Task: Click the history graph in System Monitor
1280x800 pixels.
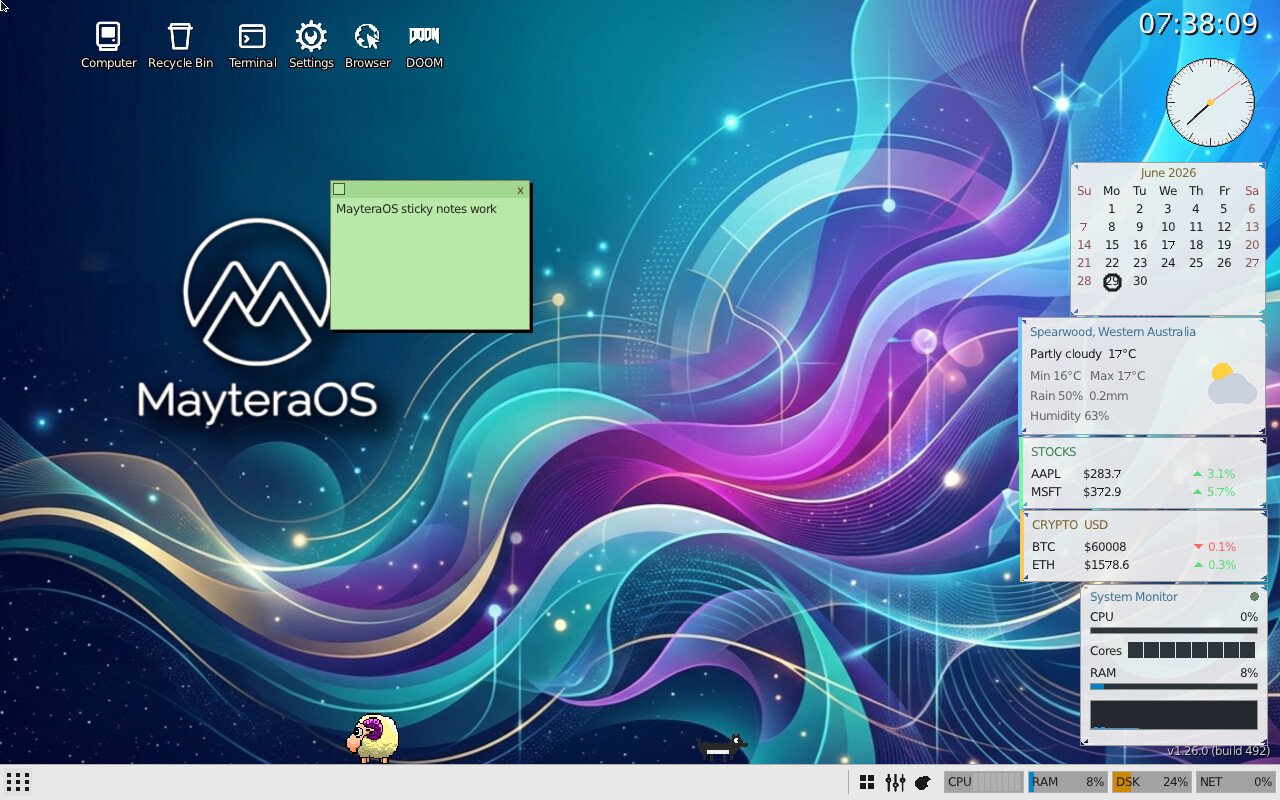Action: (x=1173, y=715)
